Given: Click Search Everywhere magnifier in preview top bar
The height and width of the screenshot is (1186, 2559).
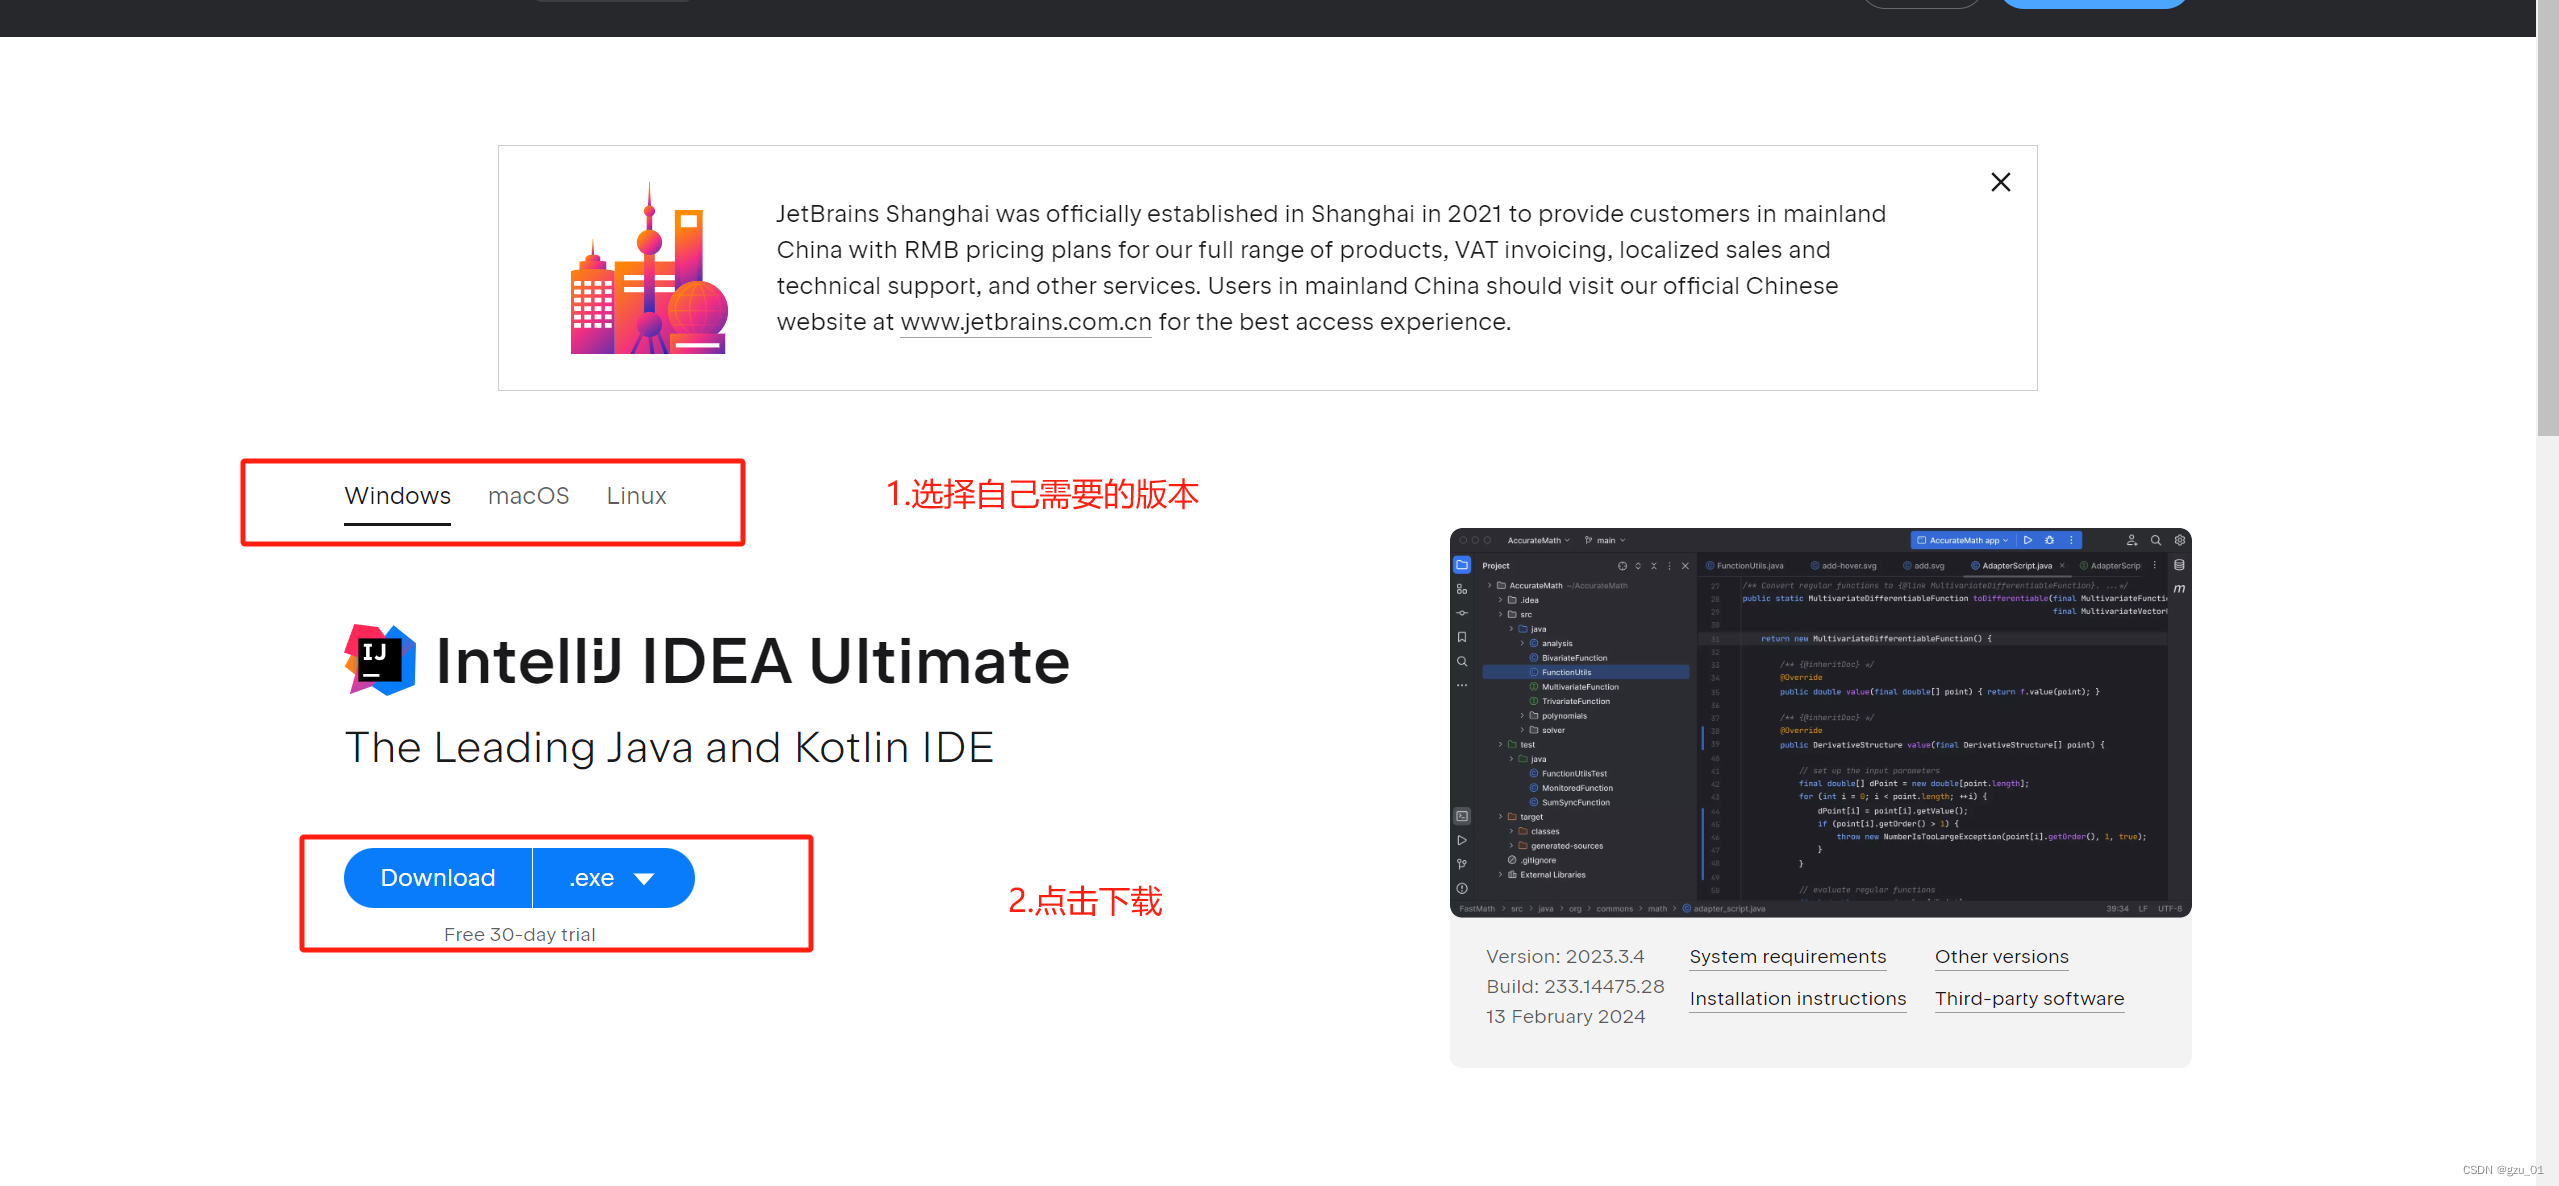Looking at the screenshot, I should (x=2156, y=540).
